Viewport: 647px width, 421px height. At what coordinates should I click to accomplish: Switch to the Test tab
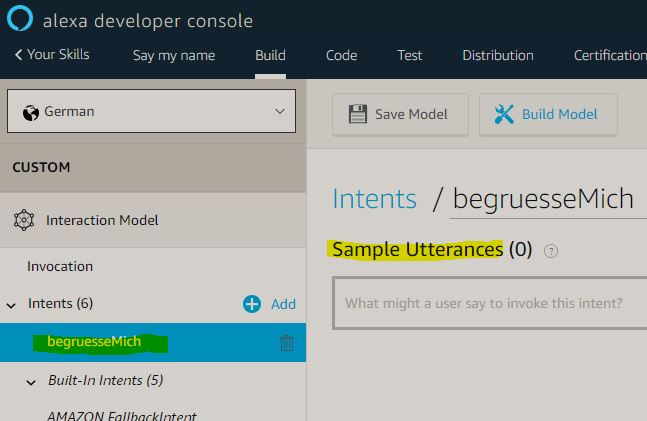pos(409,55)
